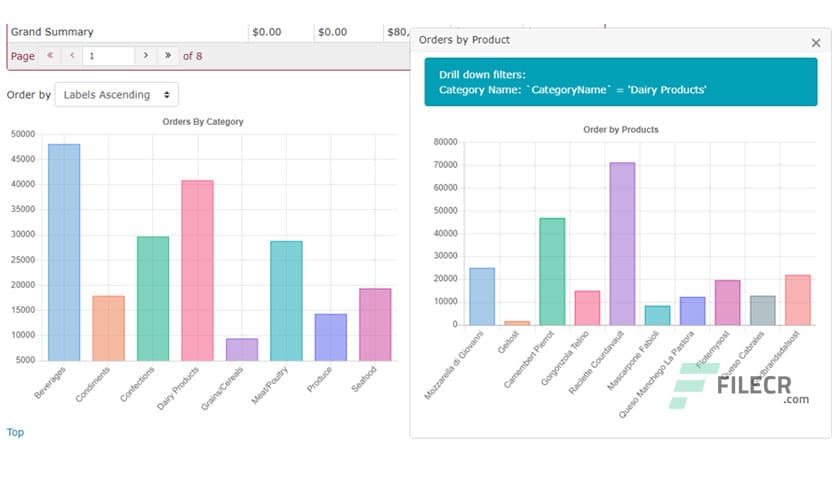Click the Raclette Courdavault bar
This screenshot has width=836, height=484.
(622, 243)
